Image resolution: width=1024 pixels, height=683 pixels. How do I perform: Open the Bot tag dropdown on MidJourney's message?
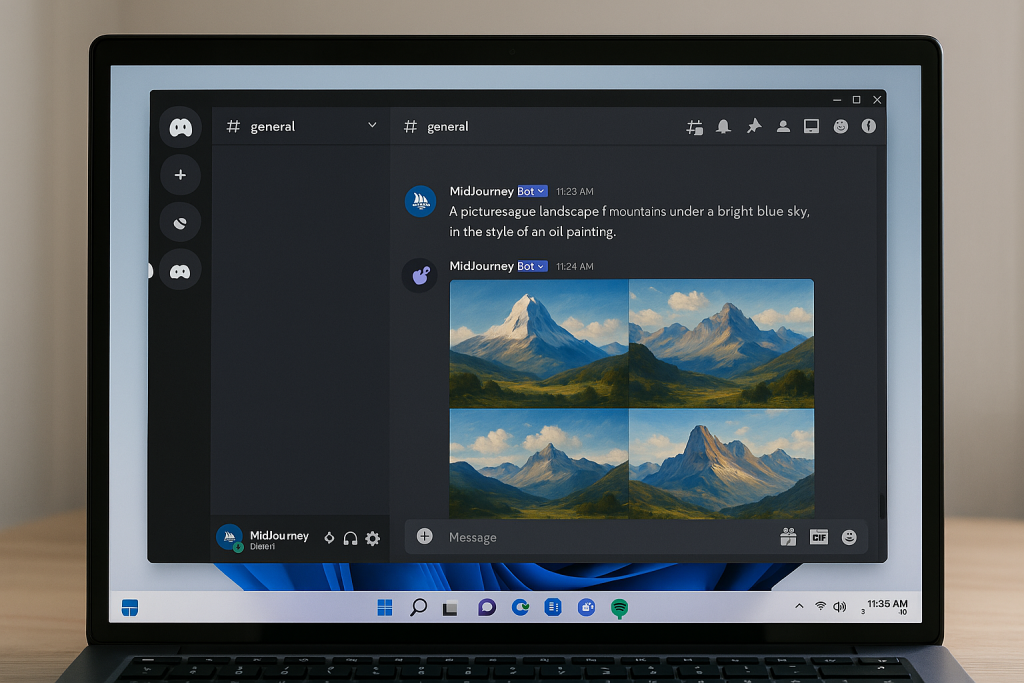[x=531, y=191]
